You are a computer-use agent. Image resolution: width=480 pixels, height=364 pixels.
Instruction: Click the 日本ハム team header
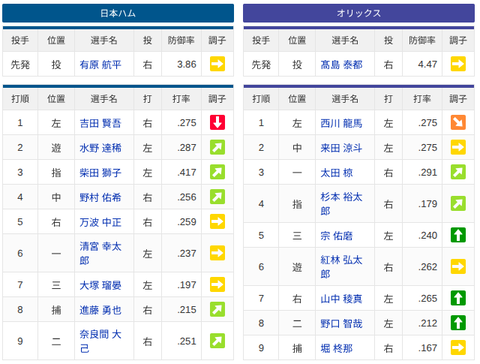click(x=118, y=13)
